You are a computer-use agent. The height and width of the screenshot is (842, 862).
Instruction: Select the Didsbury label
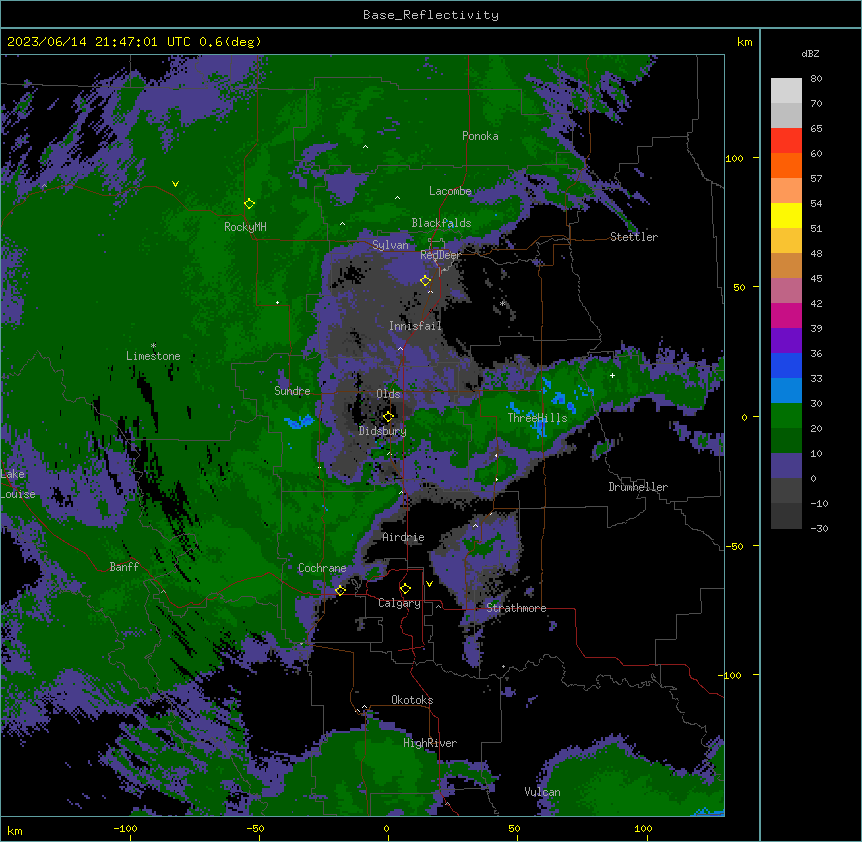(383, 431)
